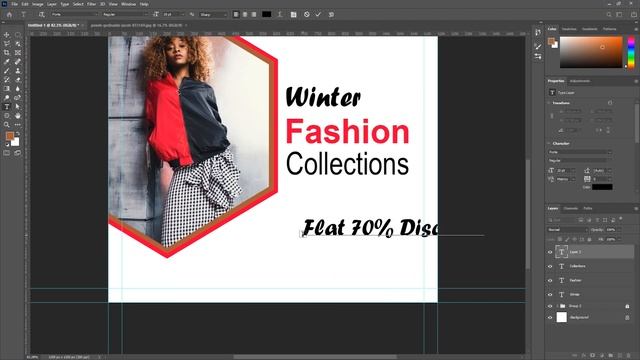Collapse the Character section in Properties
Screen dimensions: 640x360
pos(549,143)
